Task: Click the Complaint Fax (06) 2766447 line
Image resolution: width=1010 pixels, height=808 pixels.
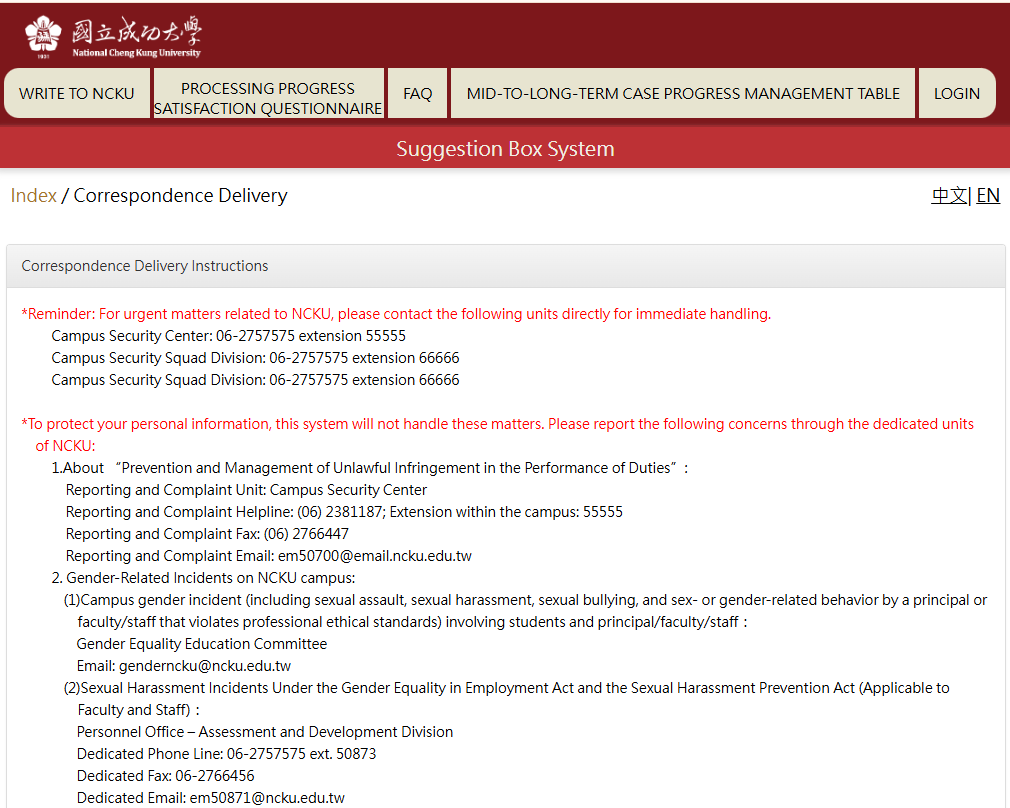Action: (207, 534)
